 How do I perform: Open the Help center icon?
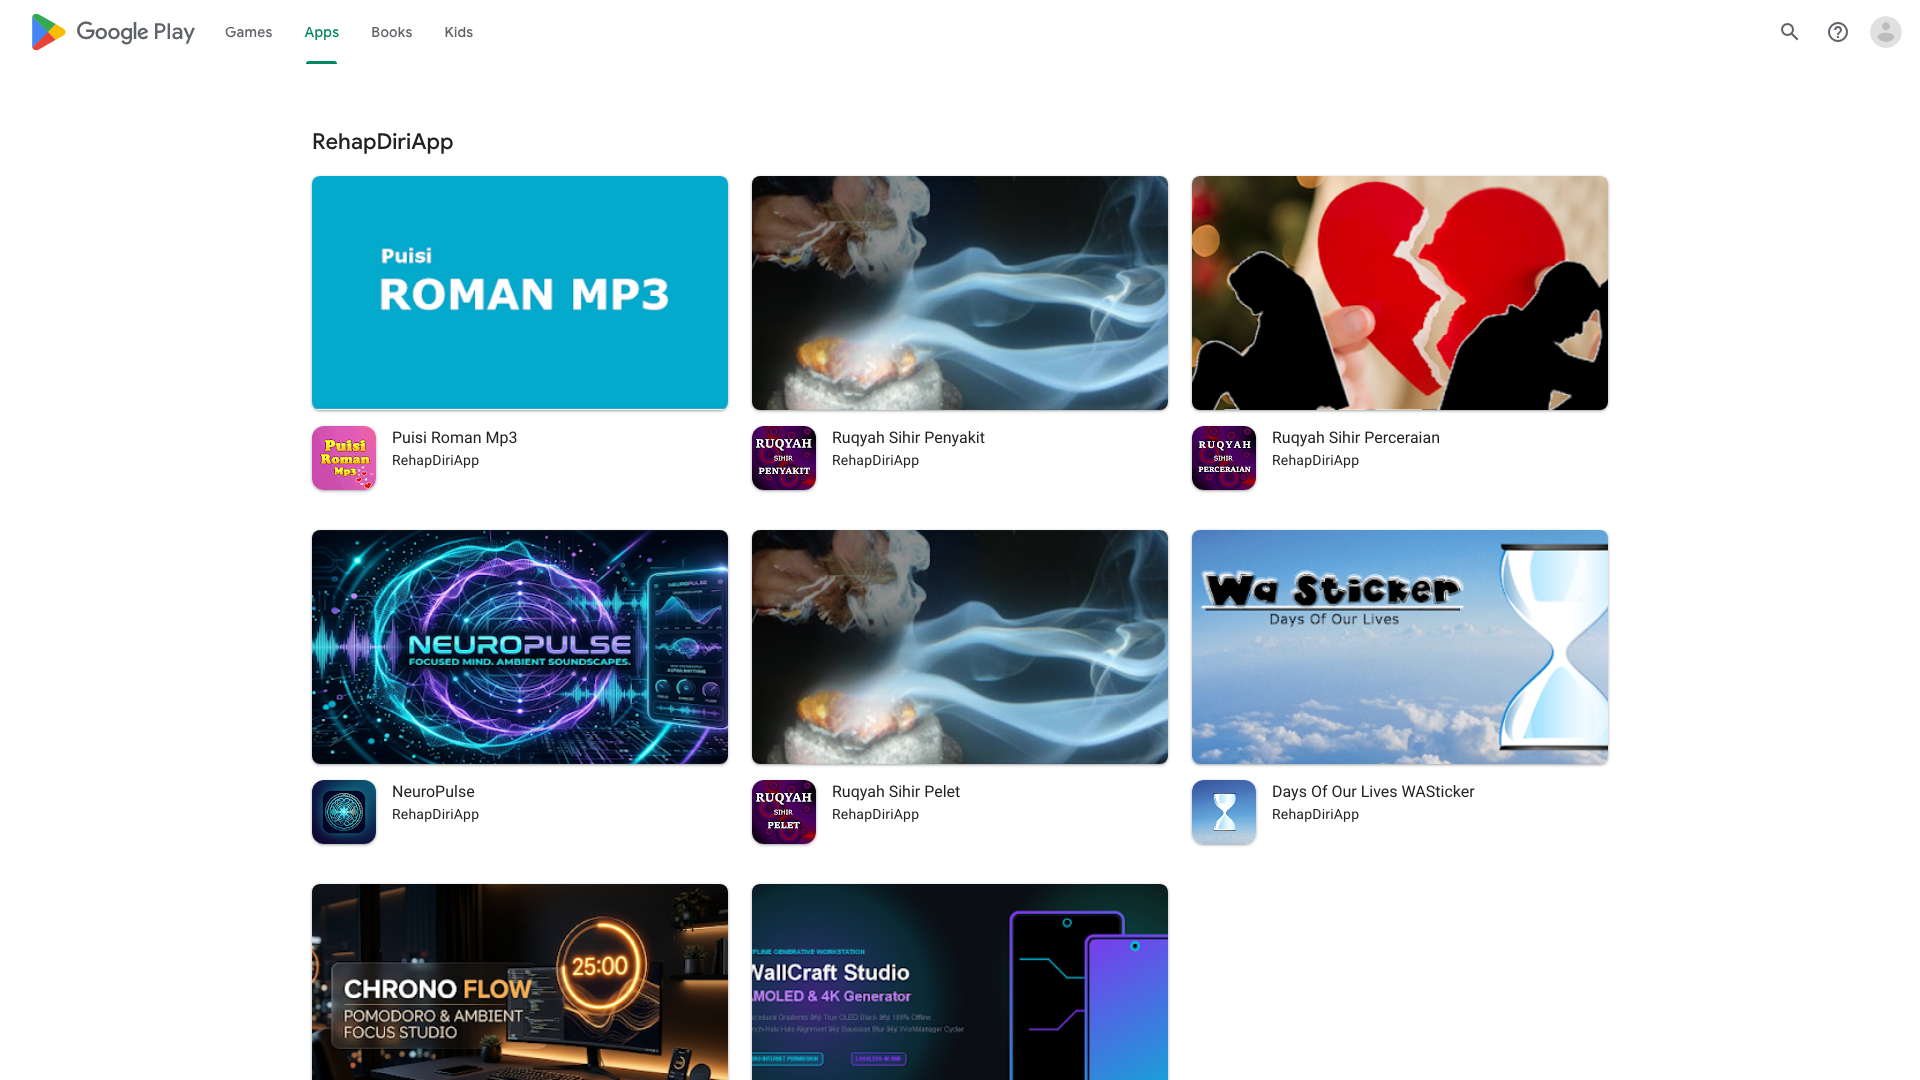[1838, 32]
